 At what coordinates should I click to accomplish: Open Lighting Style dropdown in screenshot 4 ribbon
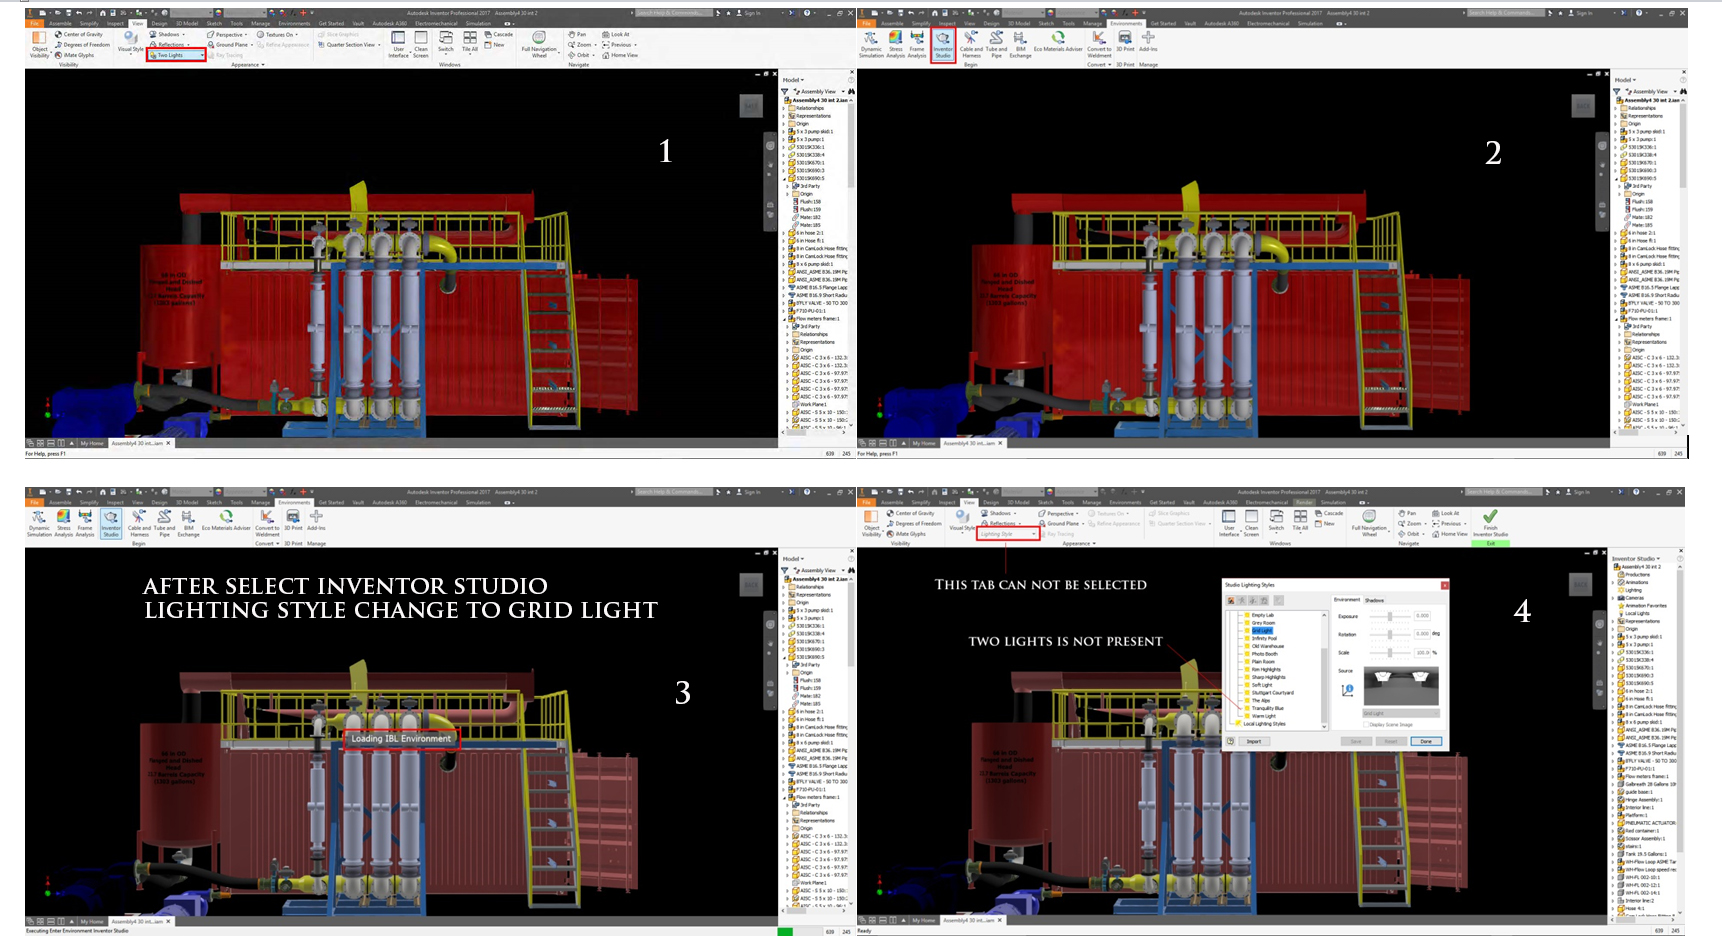(x=1008, y=534)
